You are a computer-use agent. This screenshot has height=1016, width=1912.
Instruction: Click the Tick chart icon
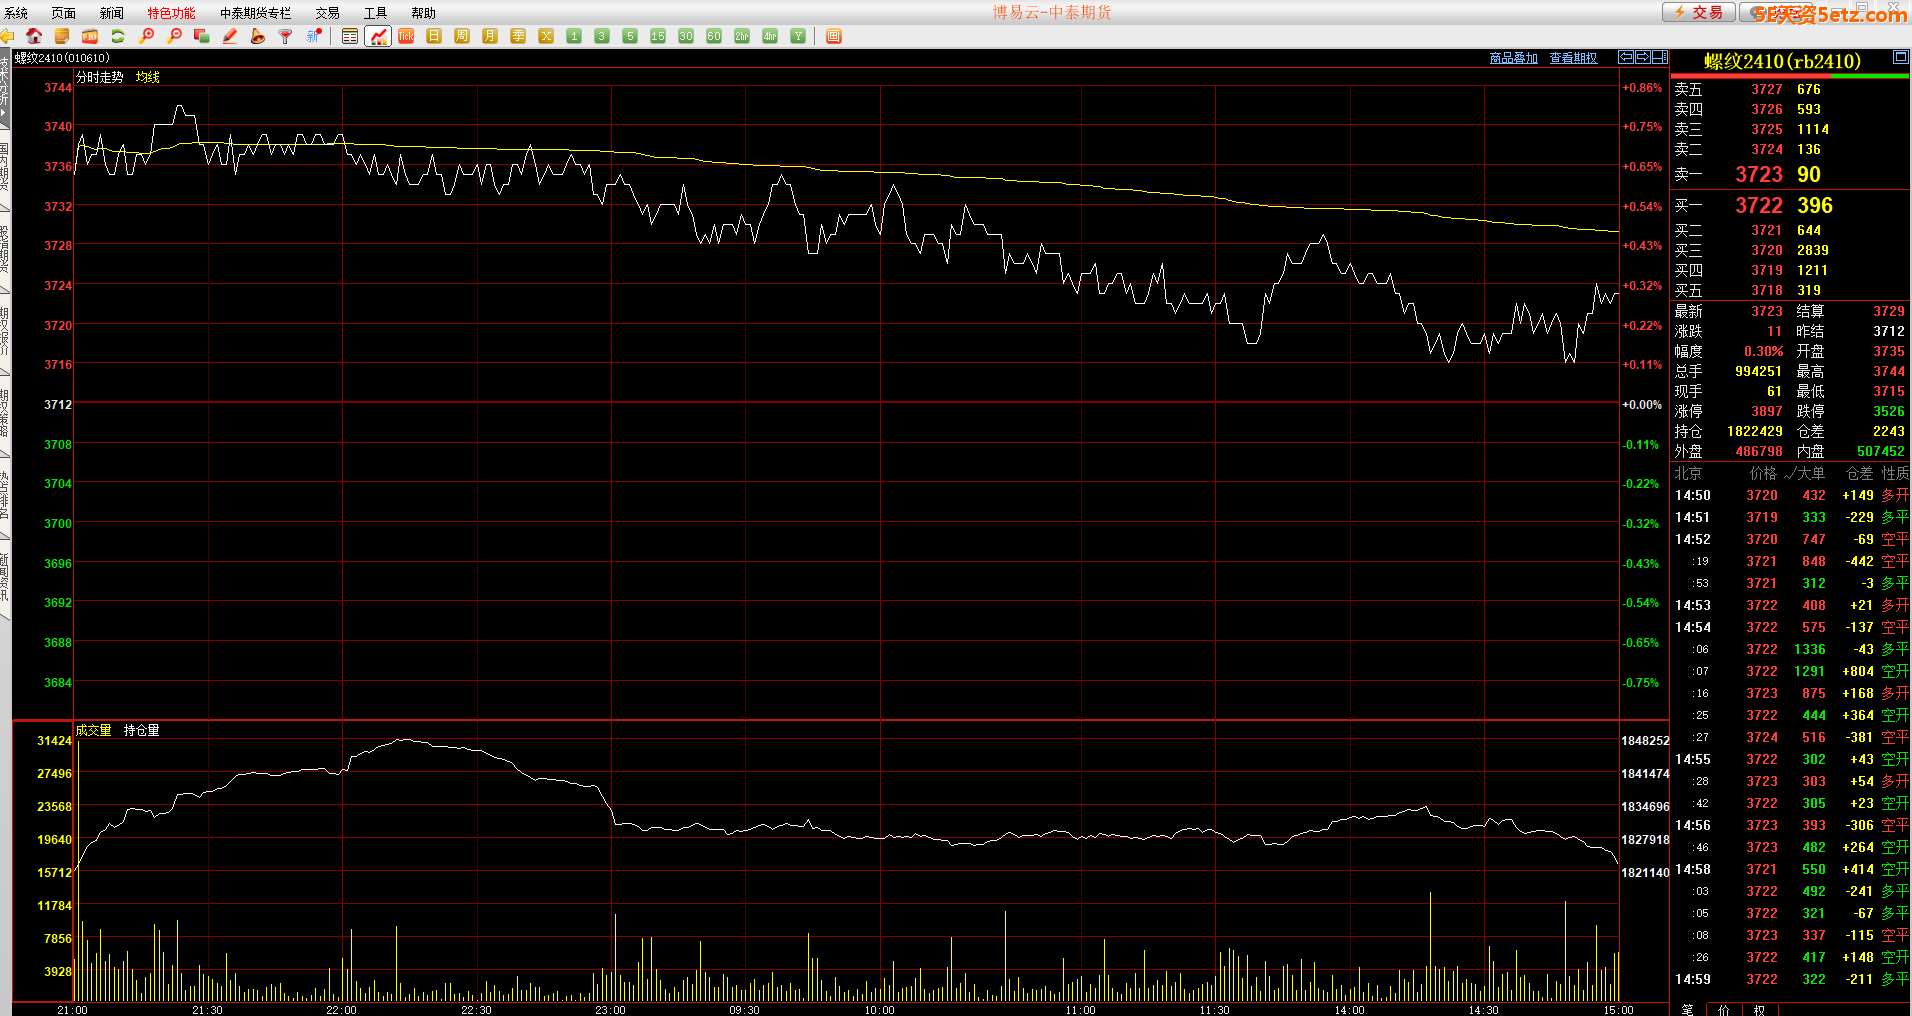406,36
